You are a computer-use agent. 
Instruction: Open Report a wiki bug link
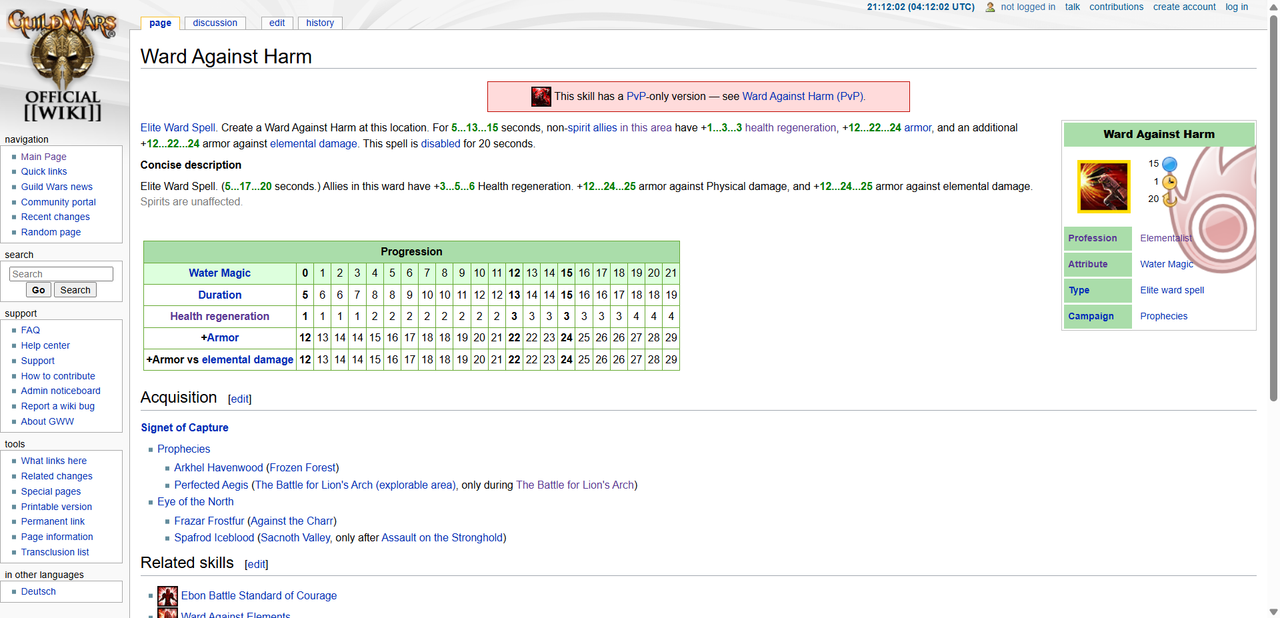(58, 406)
